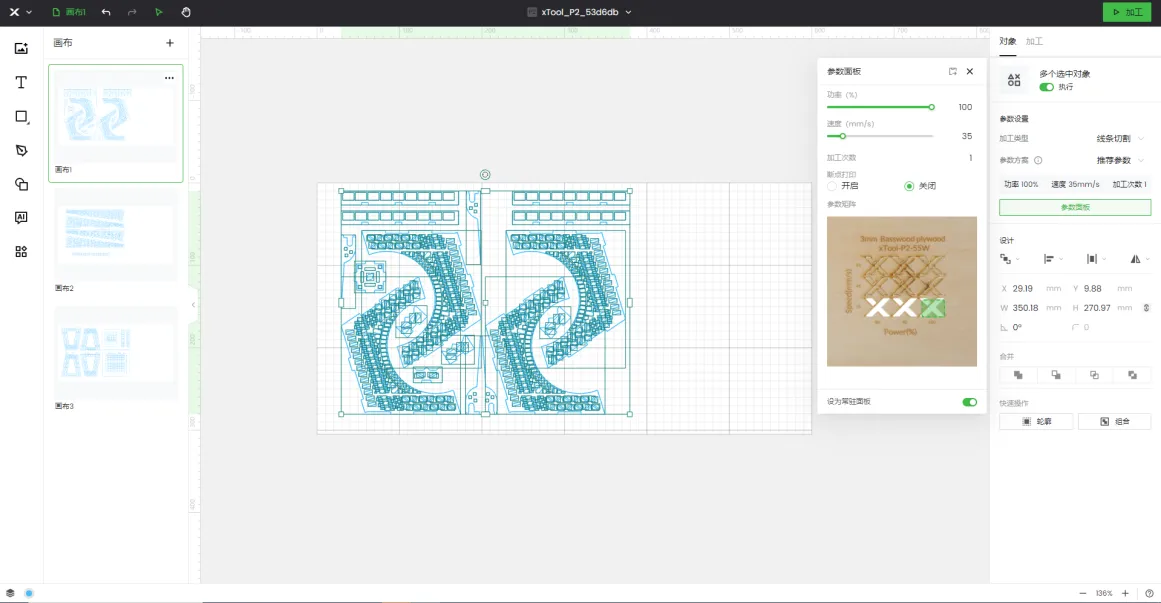Adjust the 功率 power slider handle
Viewport: 1161px width, 603px height.
coord(931,107)
